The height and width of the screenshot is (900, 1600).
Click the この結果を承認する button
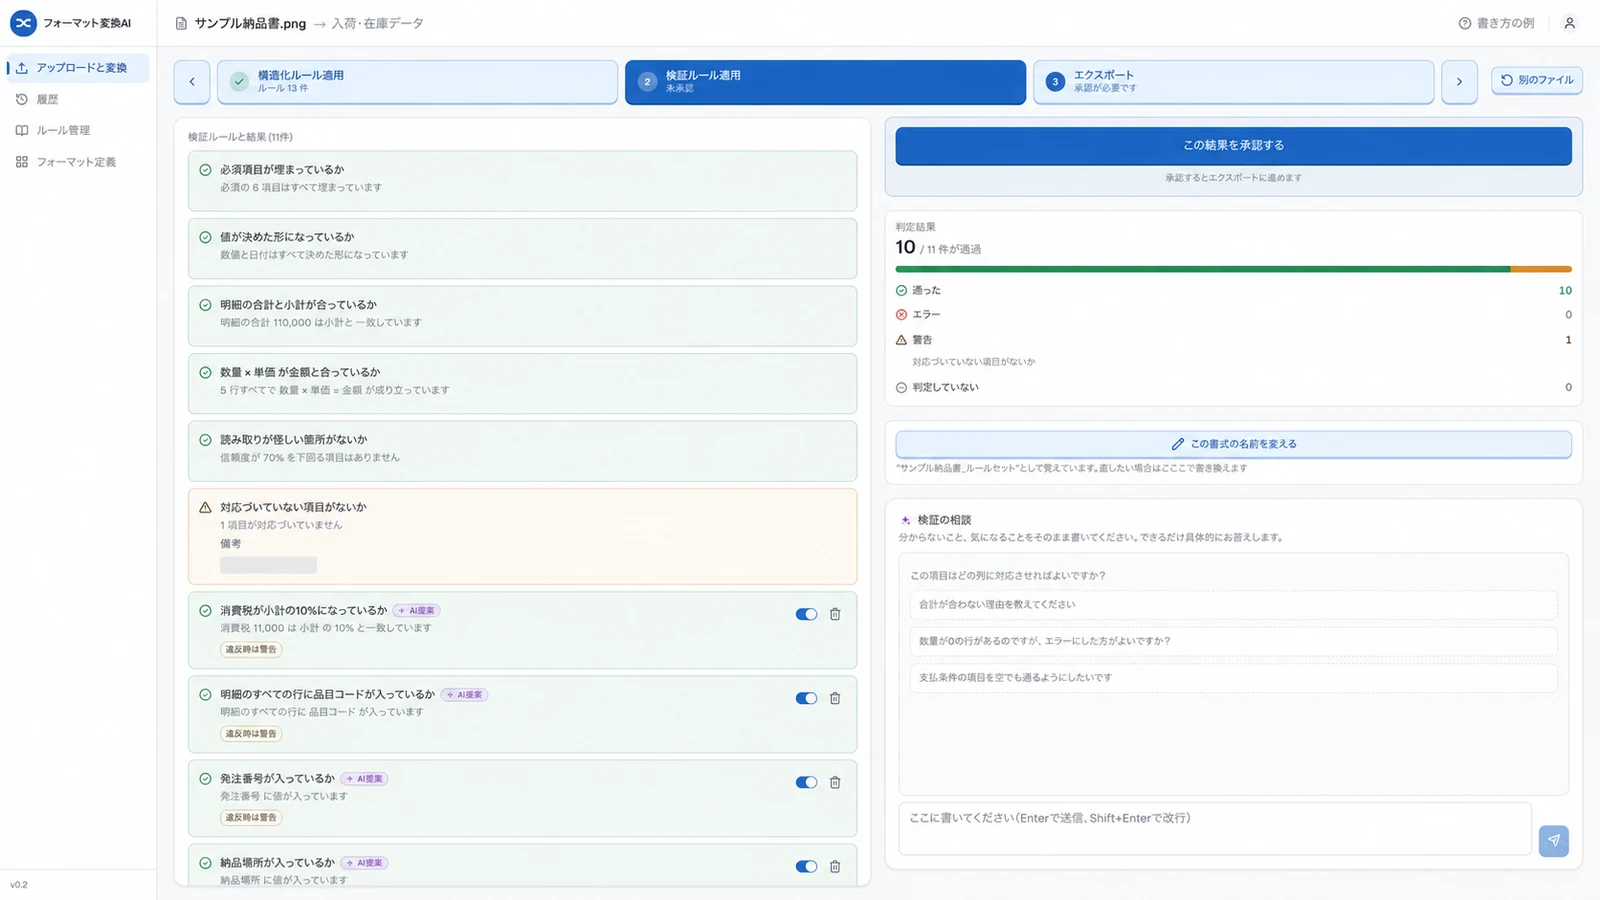1233,145
